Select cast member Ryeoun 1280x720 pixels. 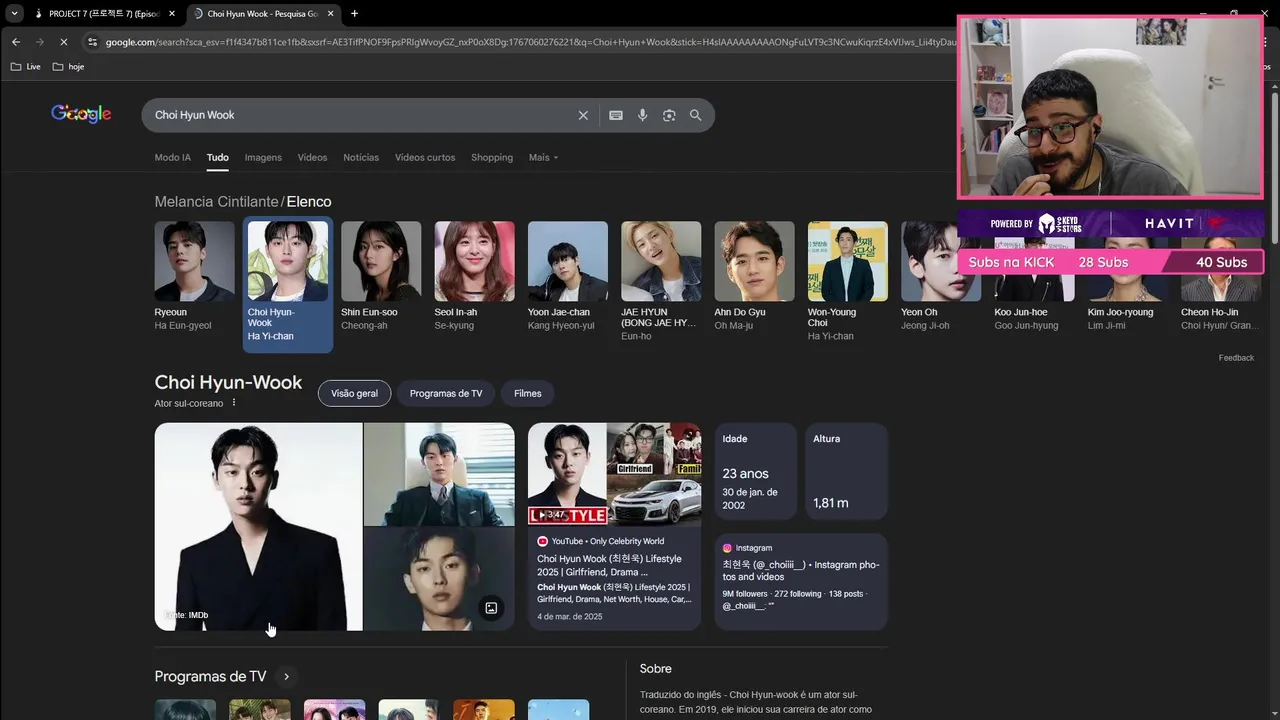[x=195, y=276]
